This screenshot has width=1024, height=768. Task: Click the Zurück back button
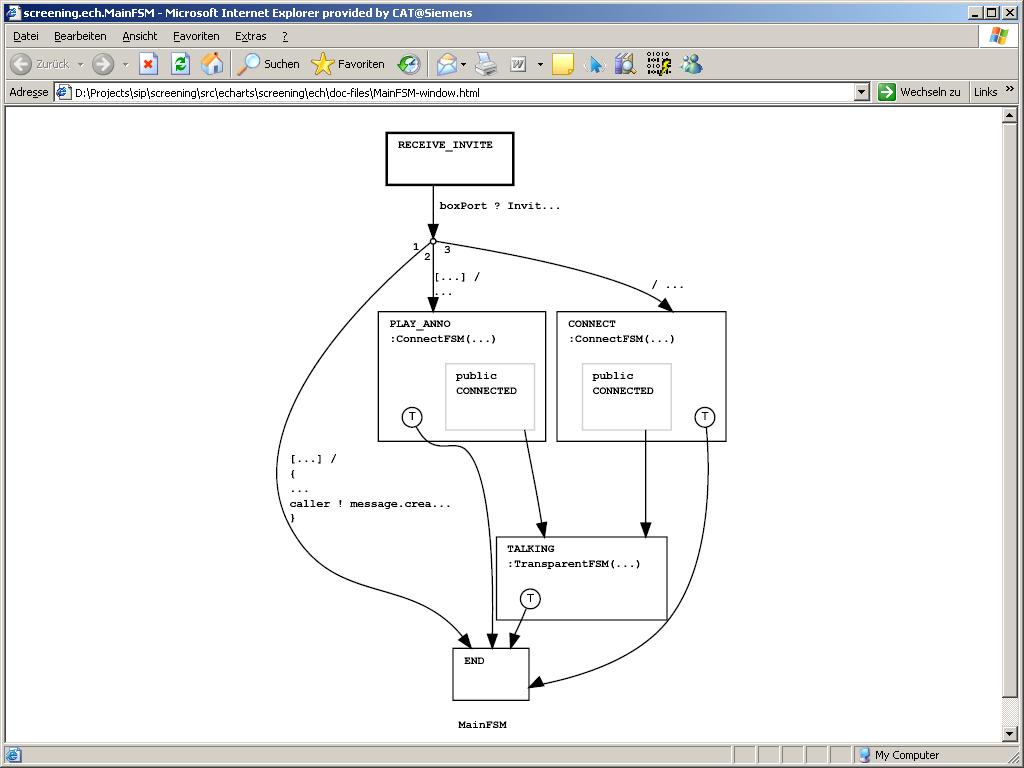40,64
